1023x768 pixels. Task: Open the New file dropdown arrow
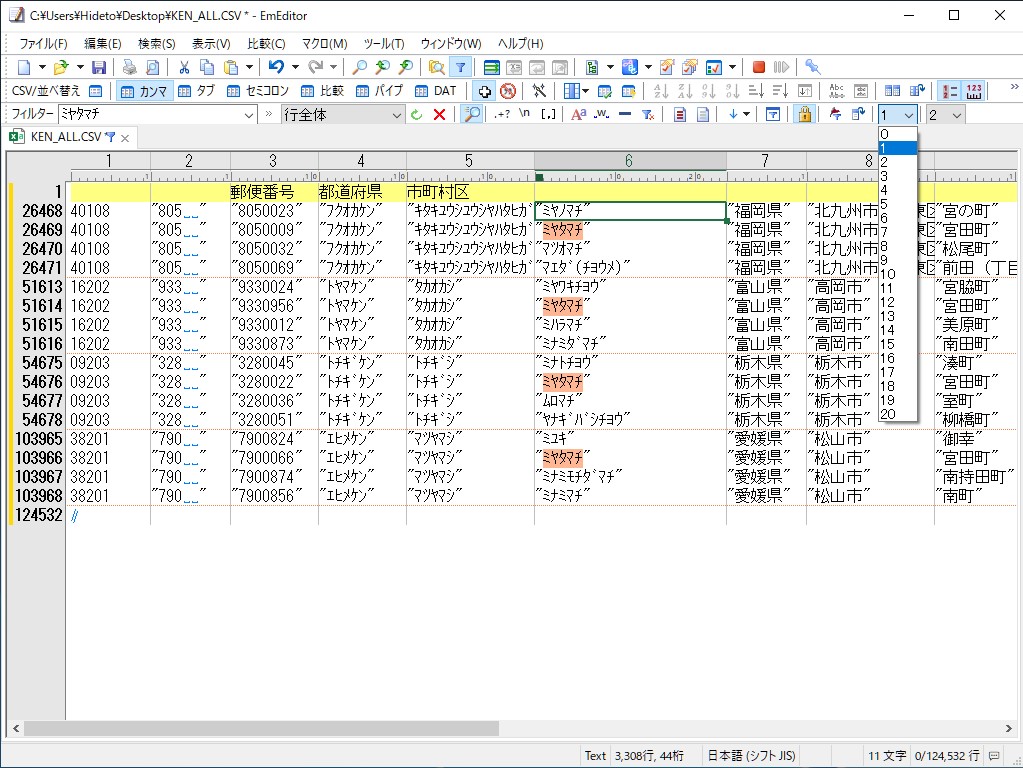[42, 67]
